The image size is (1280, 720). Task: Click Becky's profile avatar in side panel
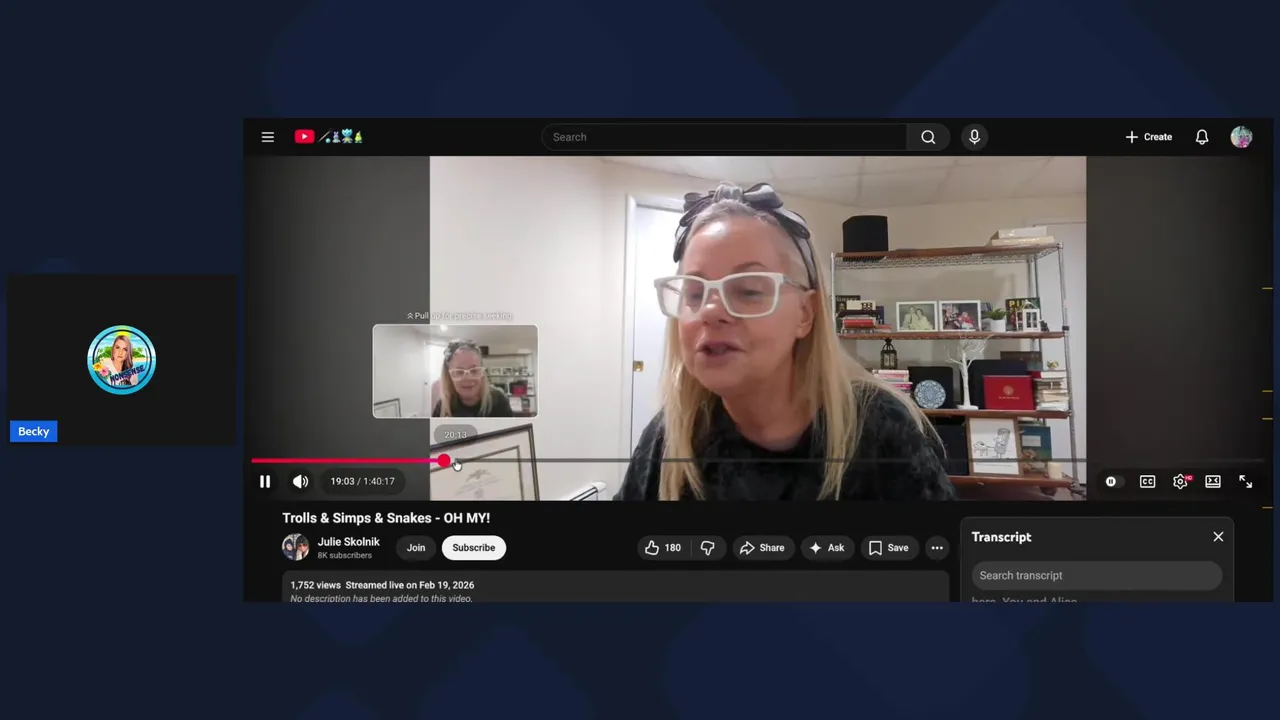pos(121,360)
